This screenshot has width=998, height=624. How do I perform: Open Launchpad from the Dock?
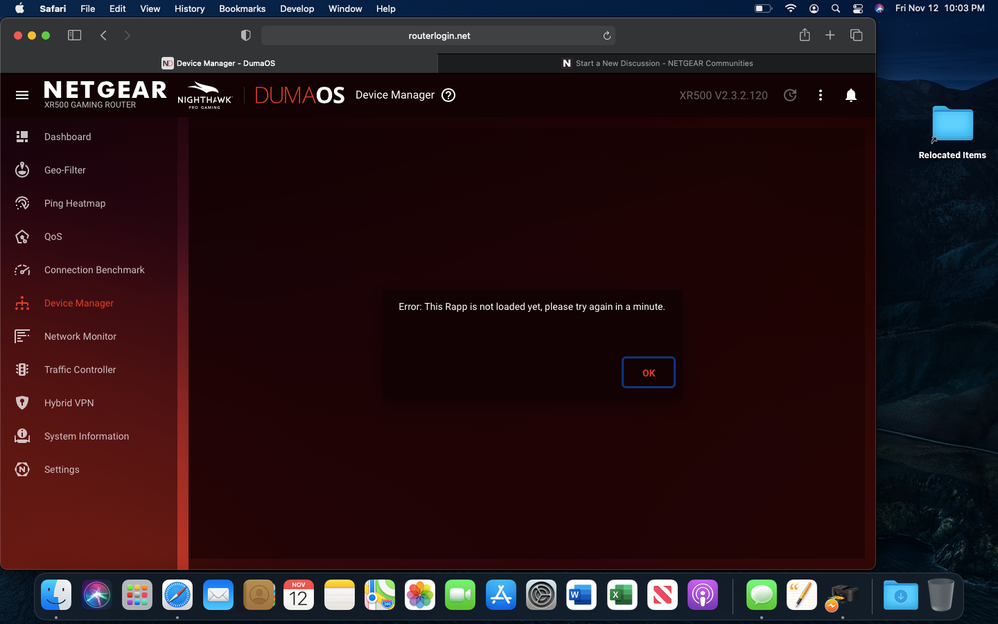[137, 595]
